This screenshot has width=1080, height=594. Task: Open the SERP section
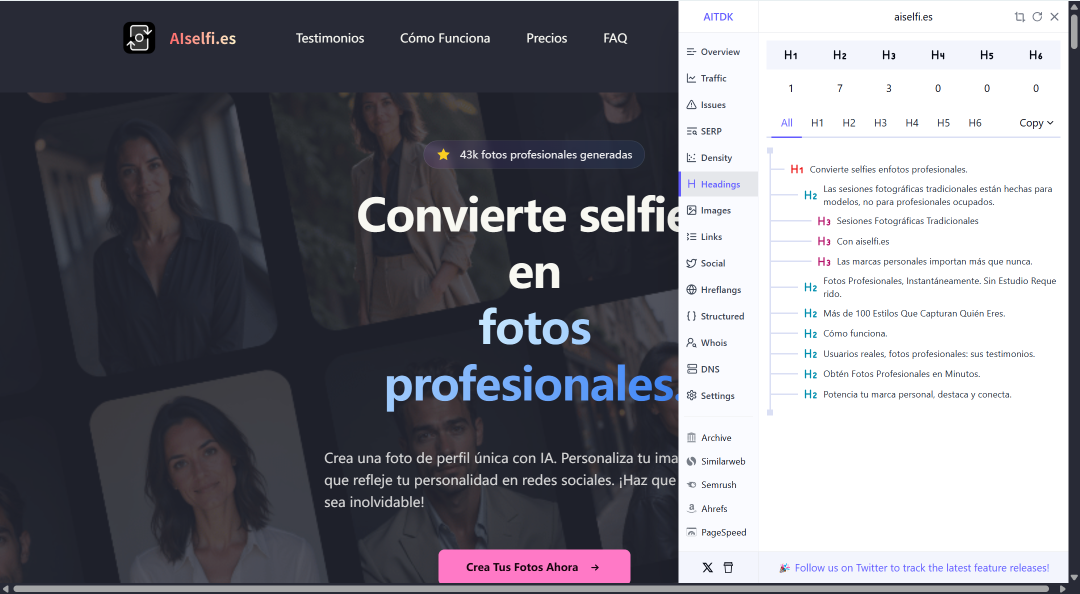[718, 131]
